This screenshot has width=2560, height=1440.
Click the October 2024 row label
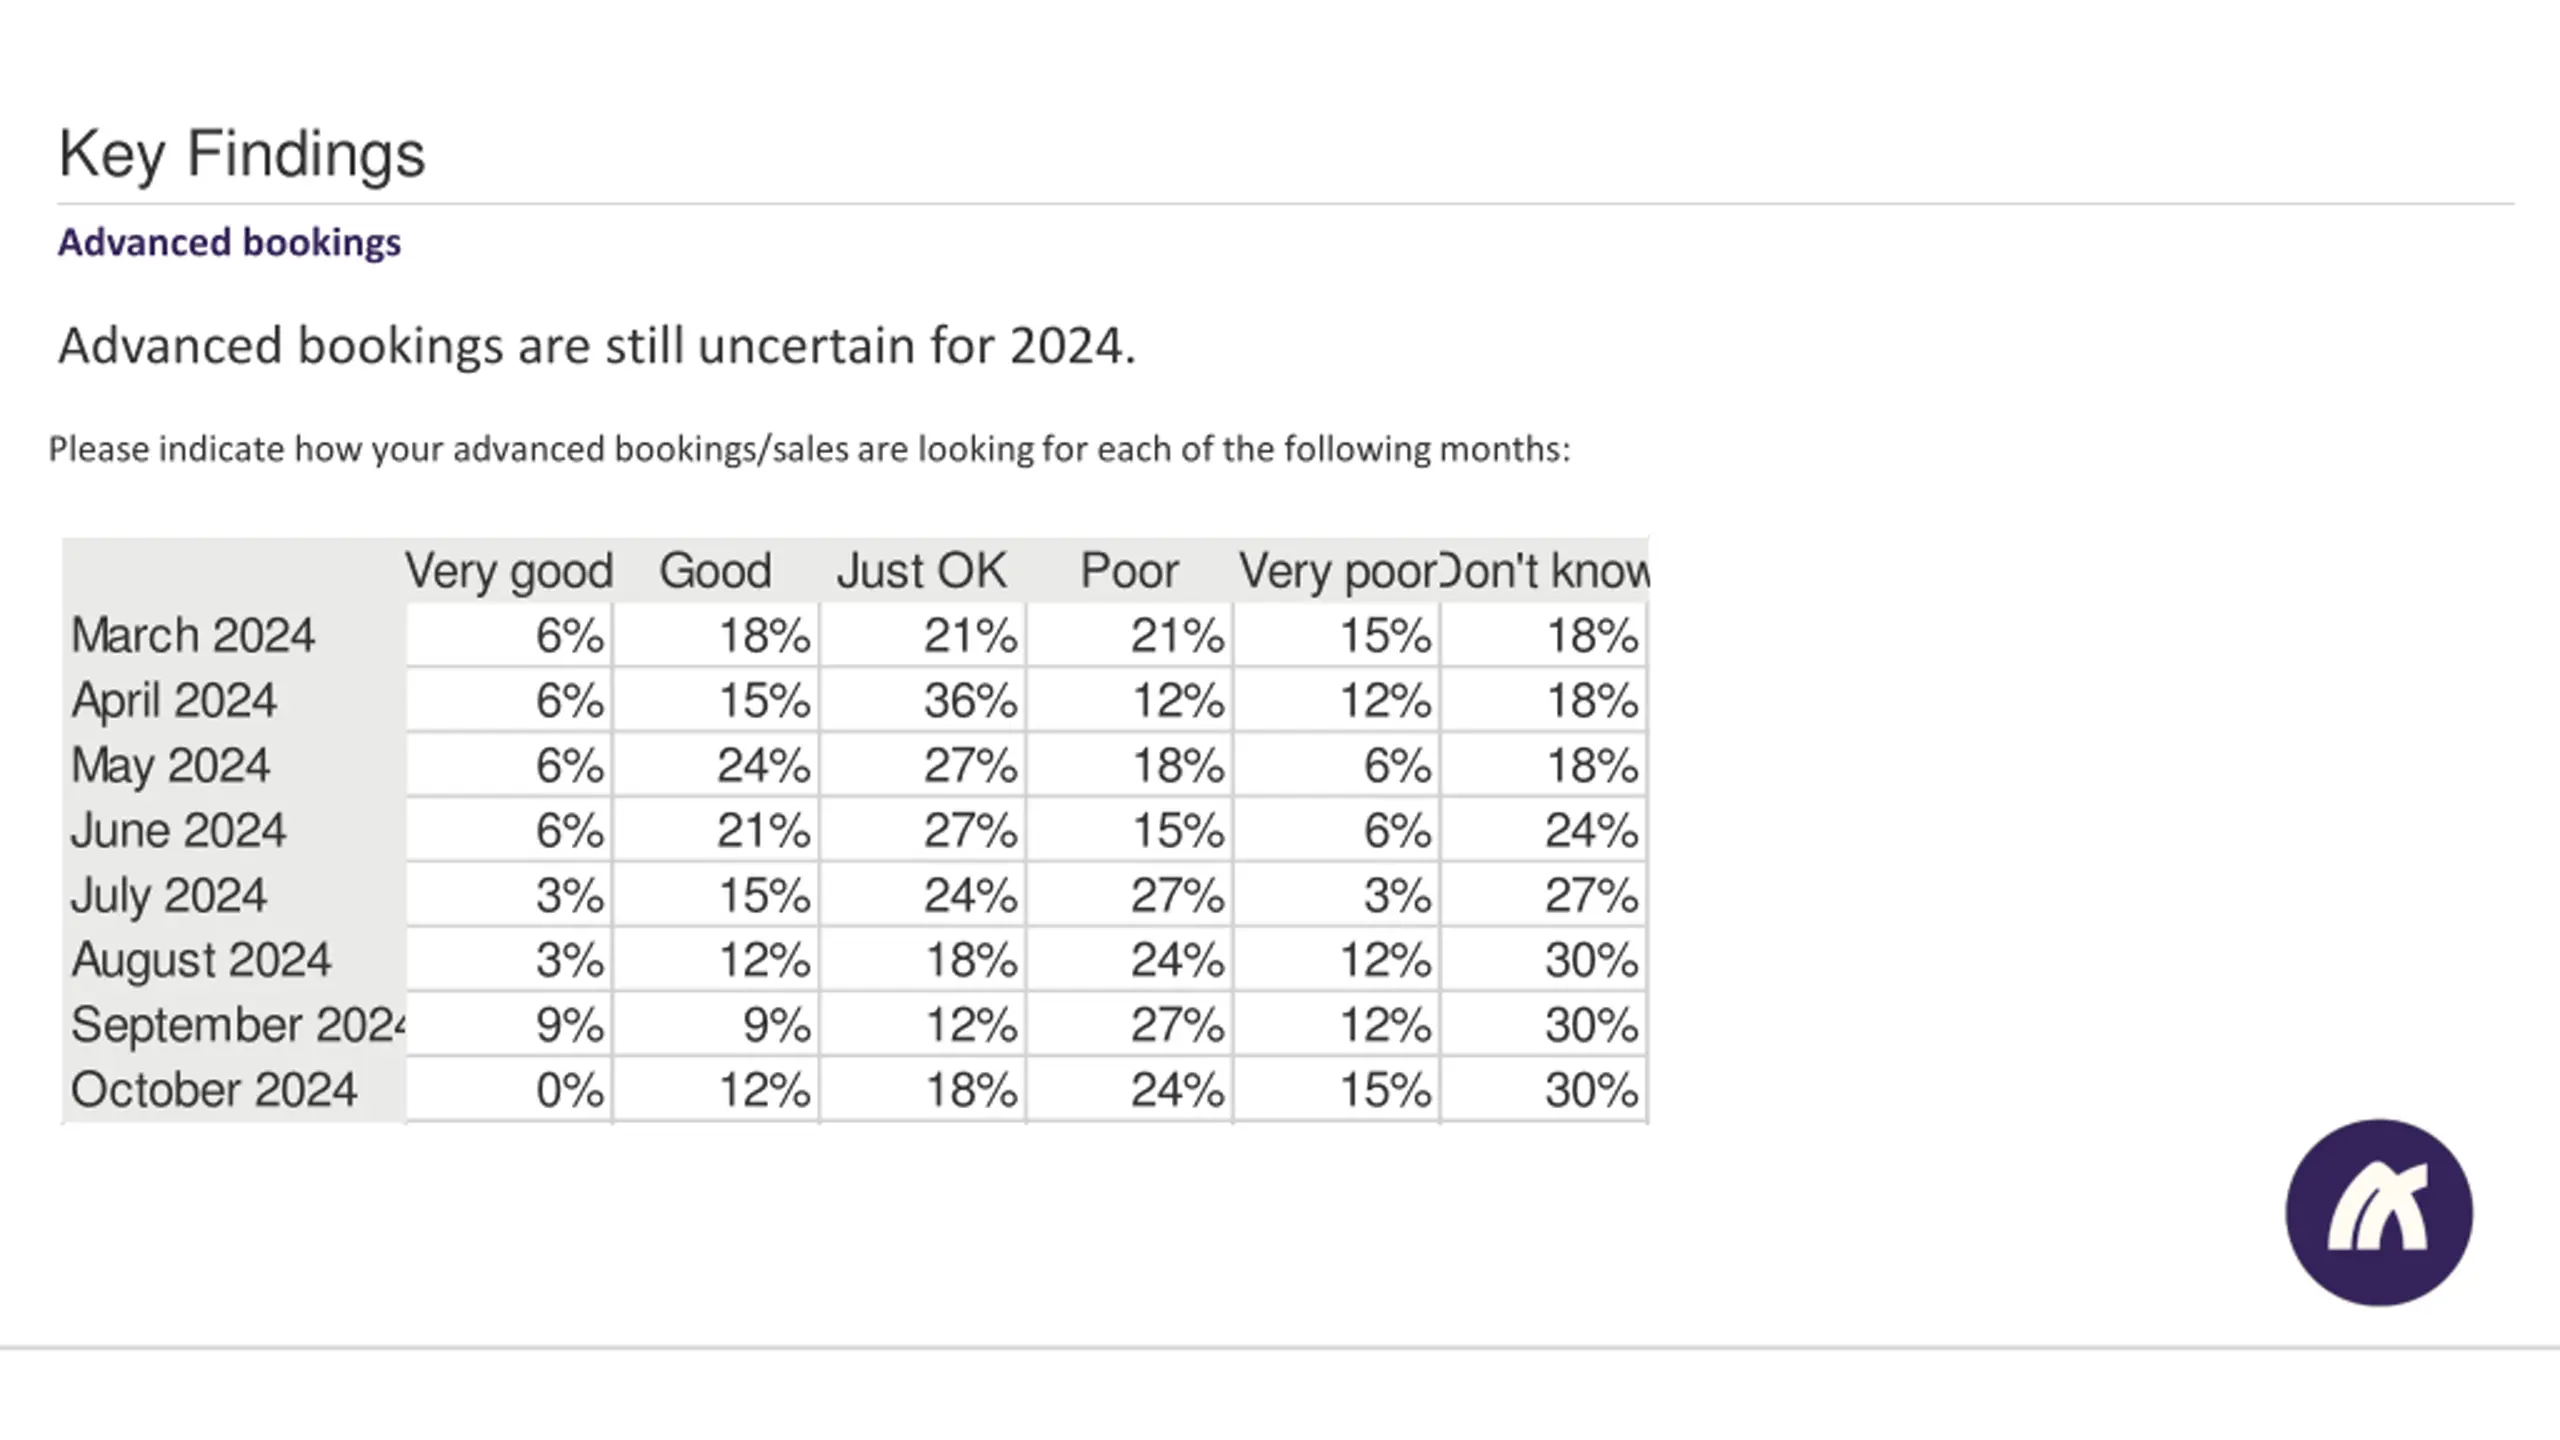pyautogui.click(x=213, y=1090)
